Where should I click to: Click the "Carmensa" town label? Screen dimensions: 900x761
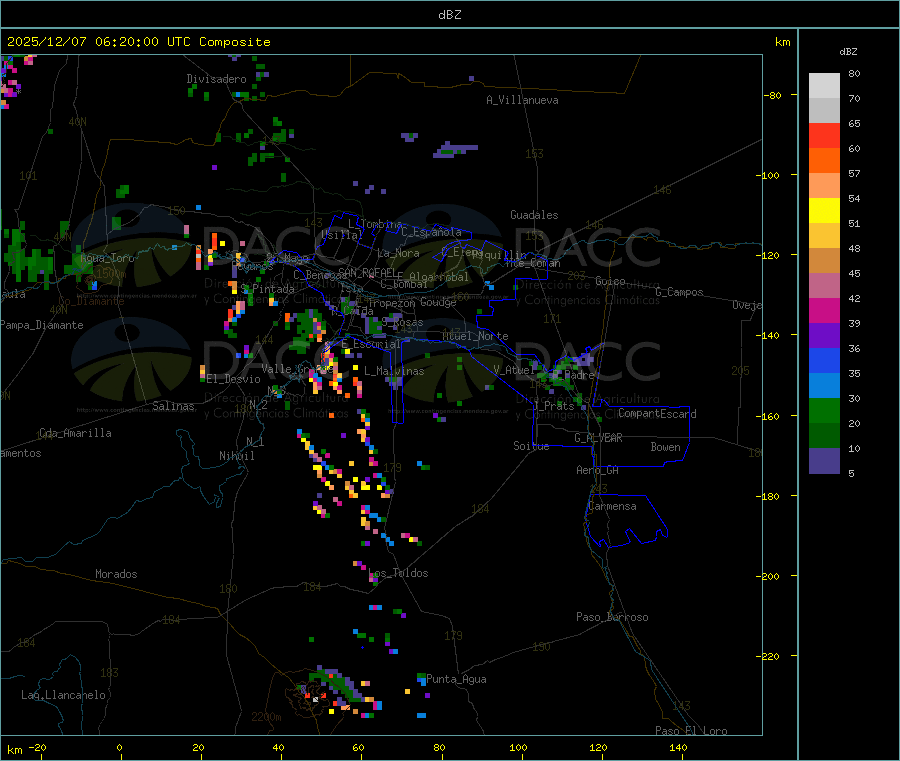point(612,506)
